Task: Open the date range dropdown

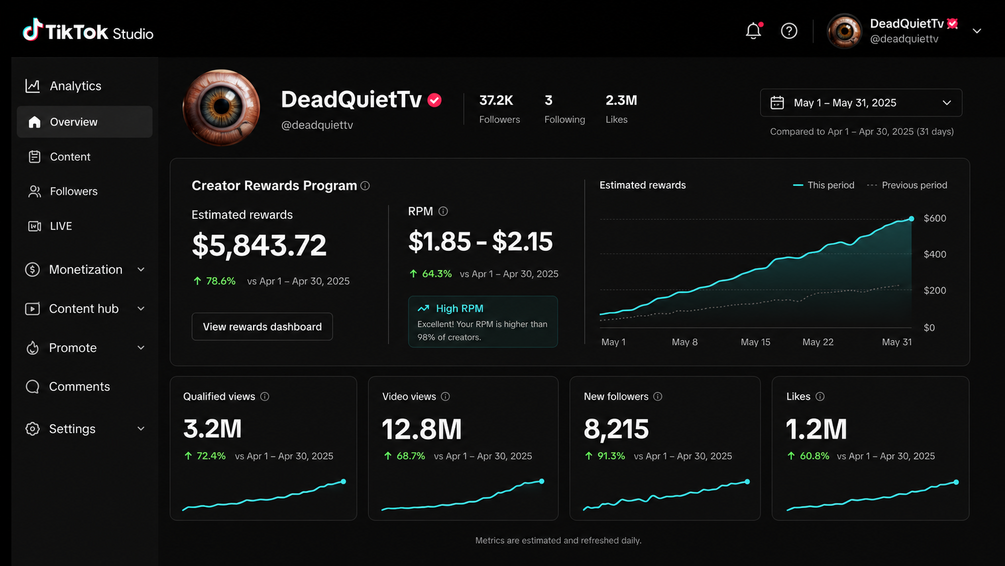Action: pos(861,103)
